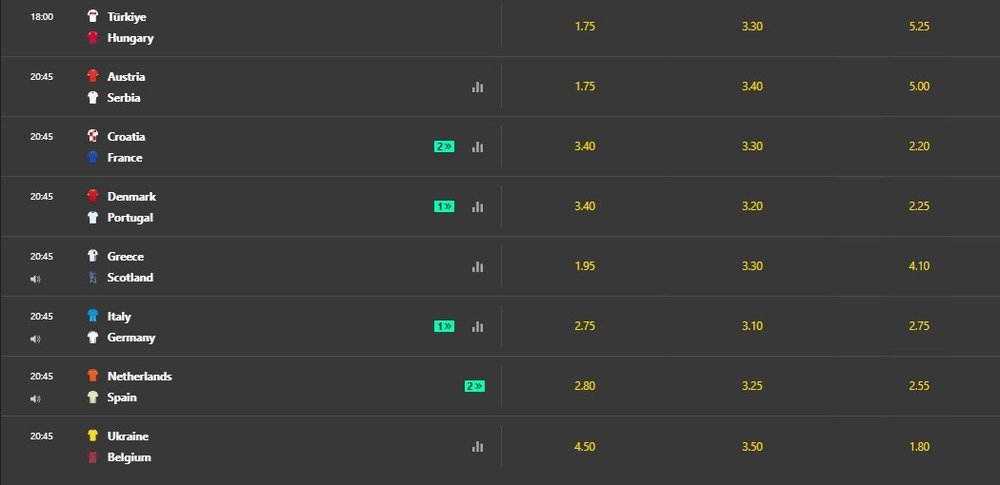Open stats chart icon for Croatia vs France

[x=478, y=147]
